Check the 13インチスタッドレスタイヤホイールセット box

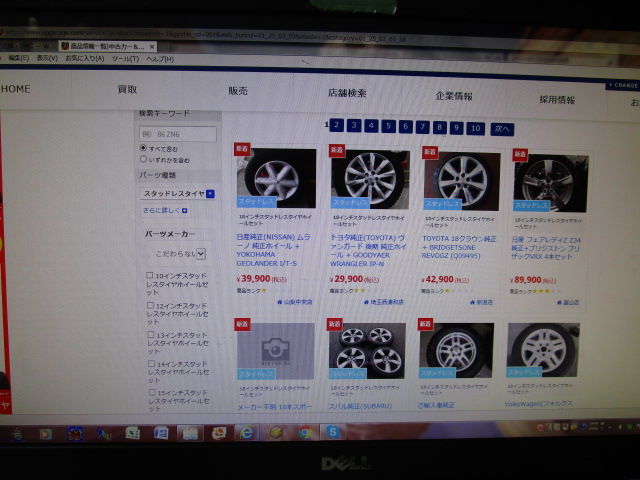click(x=151, y=335)
